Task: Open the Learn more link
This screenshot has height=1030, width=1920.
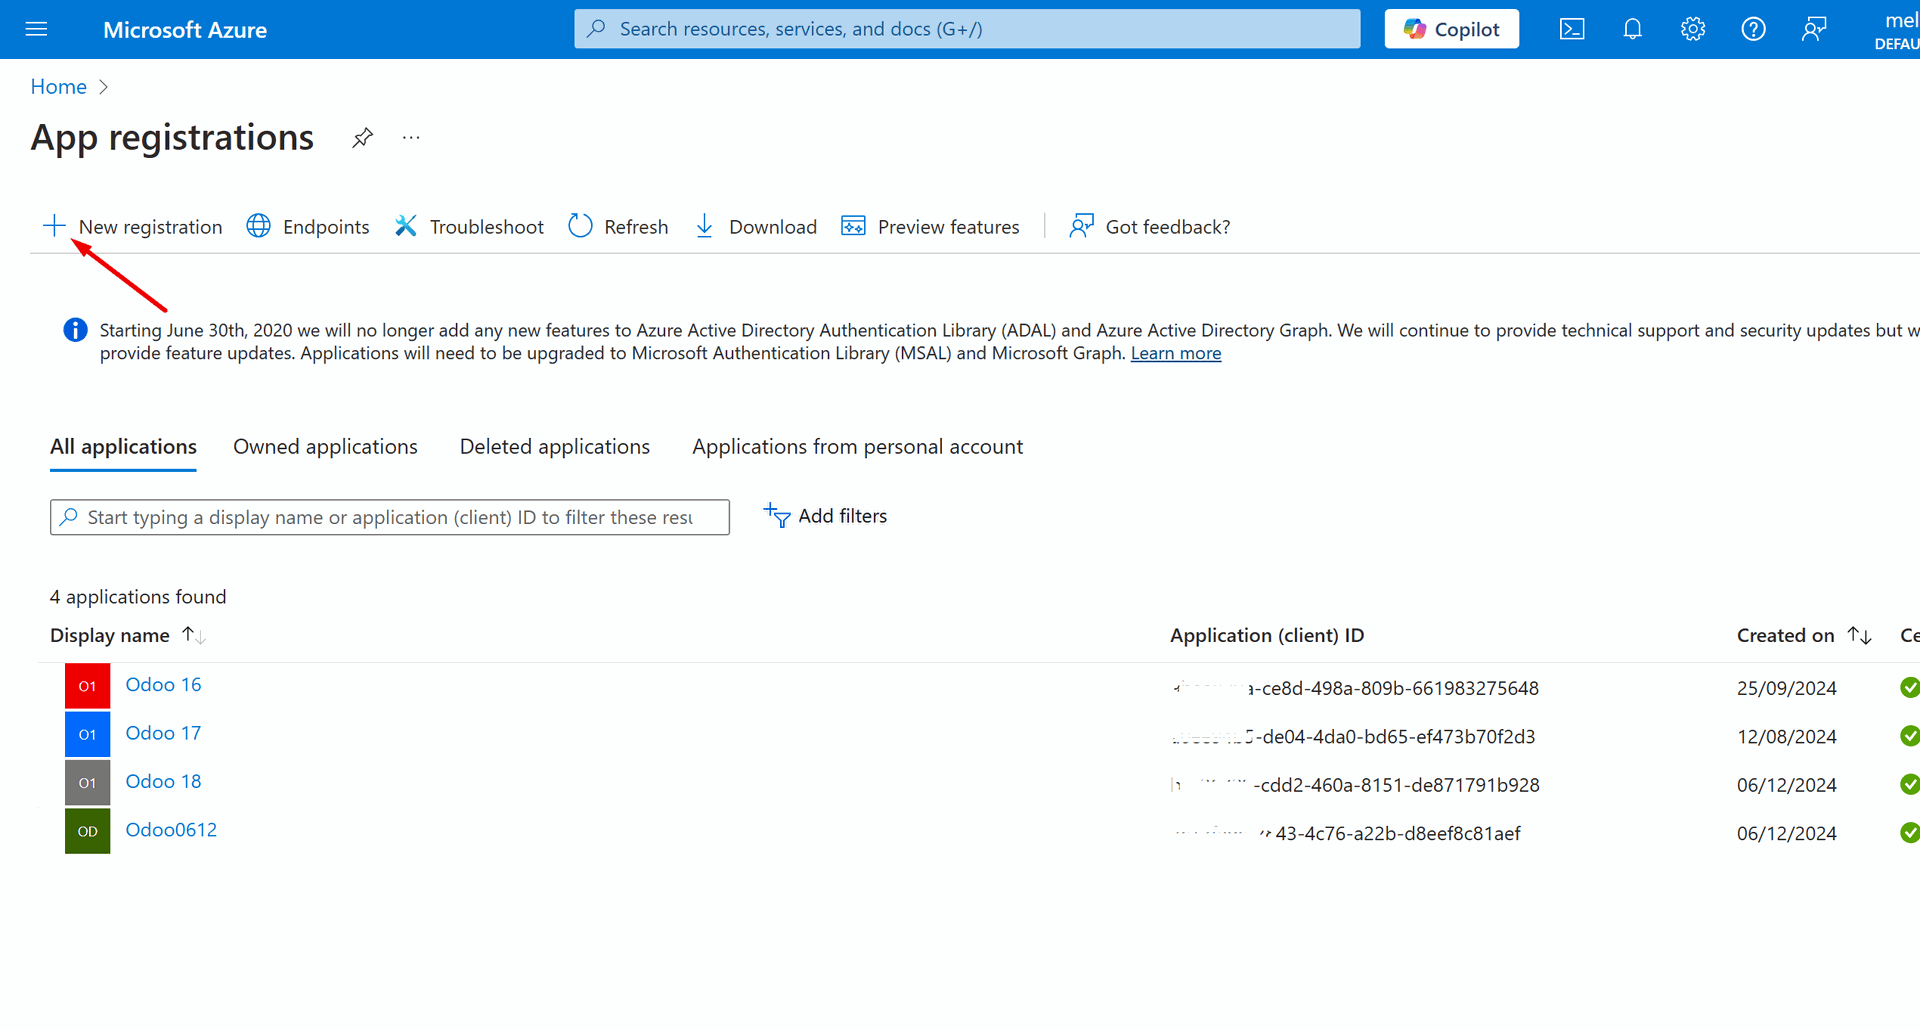Action: pyautogui.click(x=1176, y=353)
